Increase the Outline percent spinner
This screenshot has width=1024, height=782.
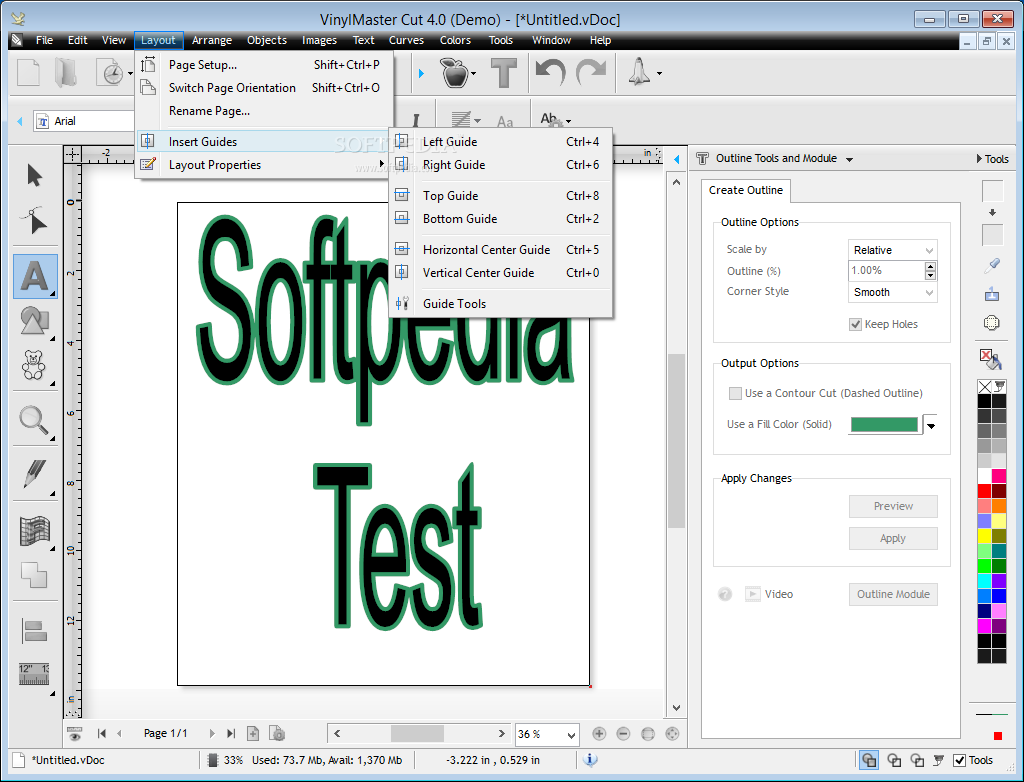pyautogui.click(x=931, y=266)
